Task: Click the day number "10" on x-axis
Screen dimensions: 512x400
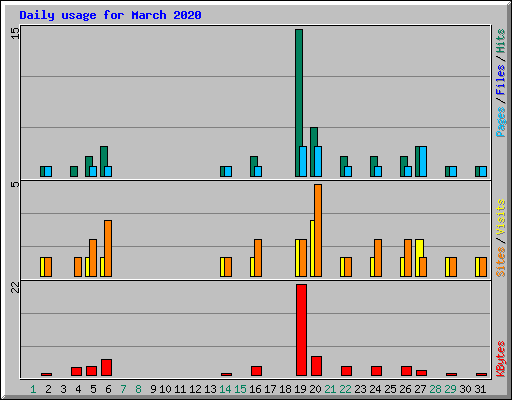Action: pyautogui.click(x=165, y=389)
